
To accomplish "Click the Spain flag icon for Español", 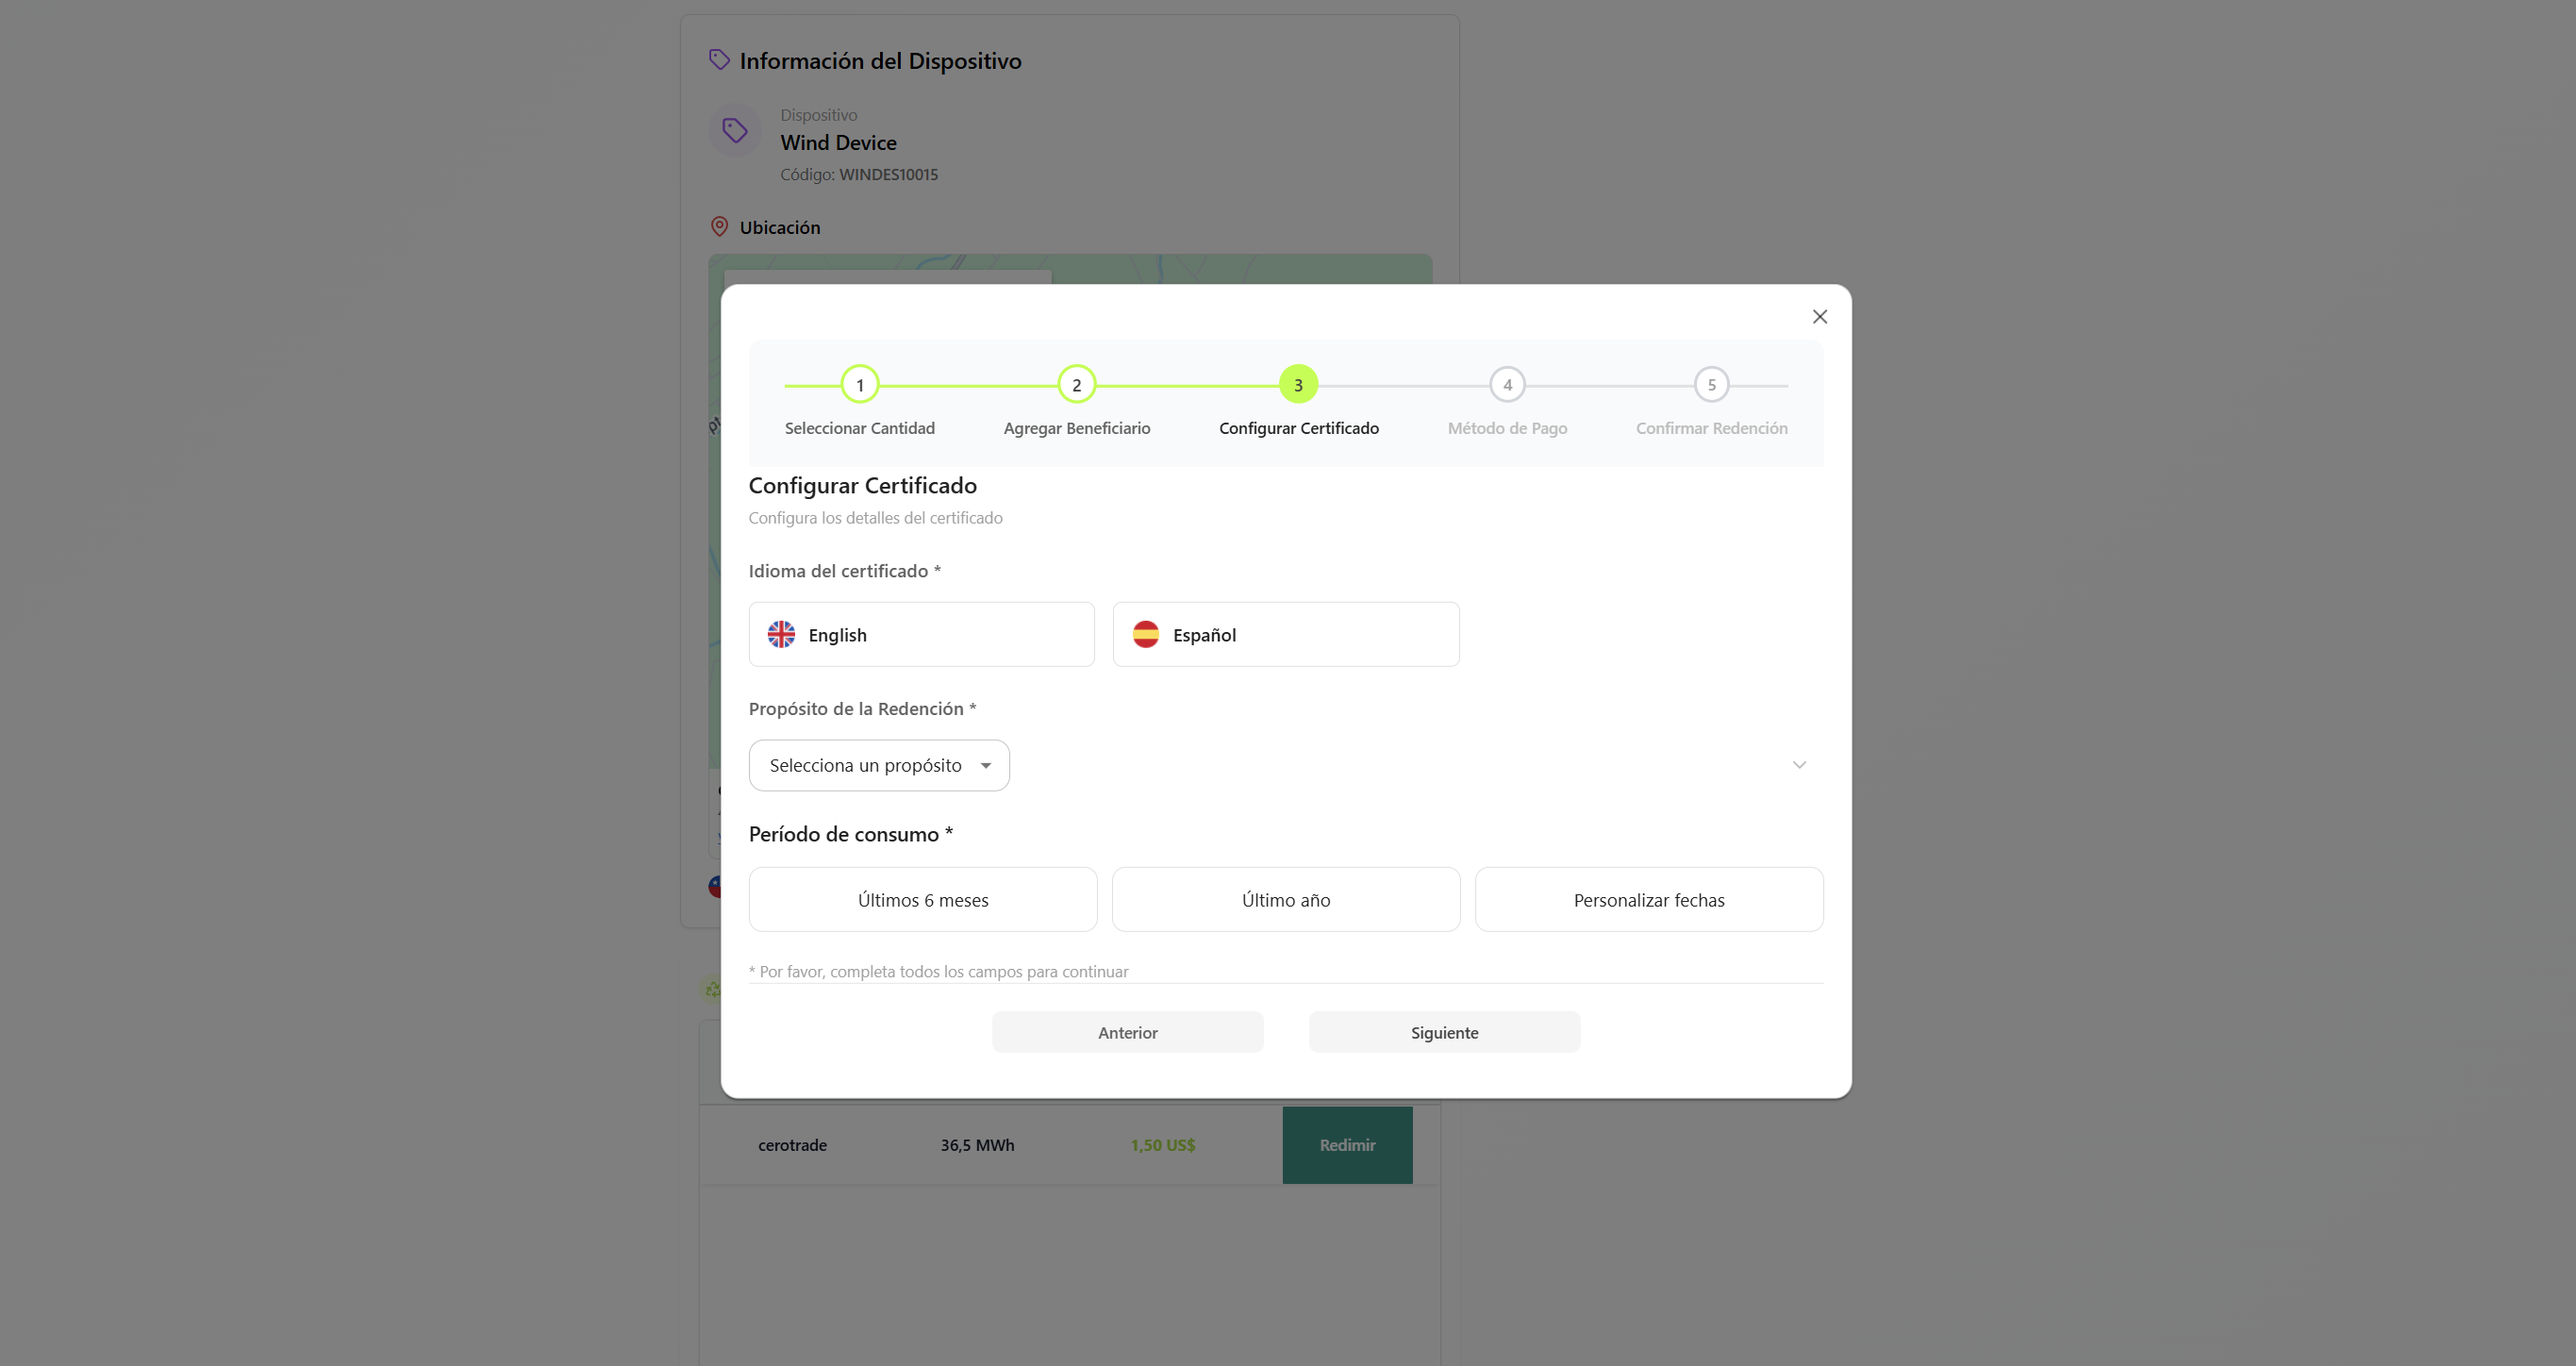I will click(x=1146, y=634).
